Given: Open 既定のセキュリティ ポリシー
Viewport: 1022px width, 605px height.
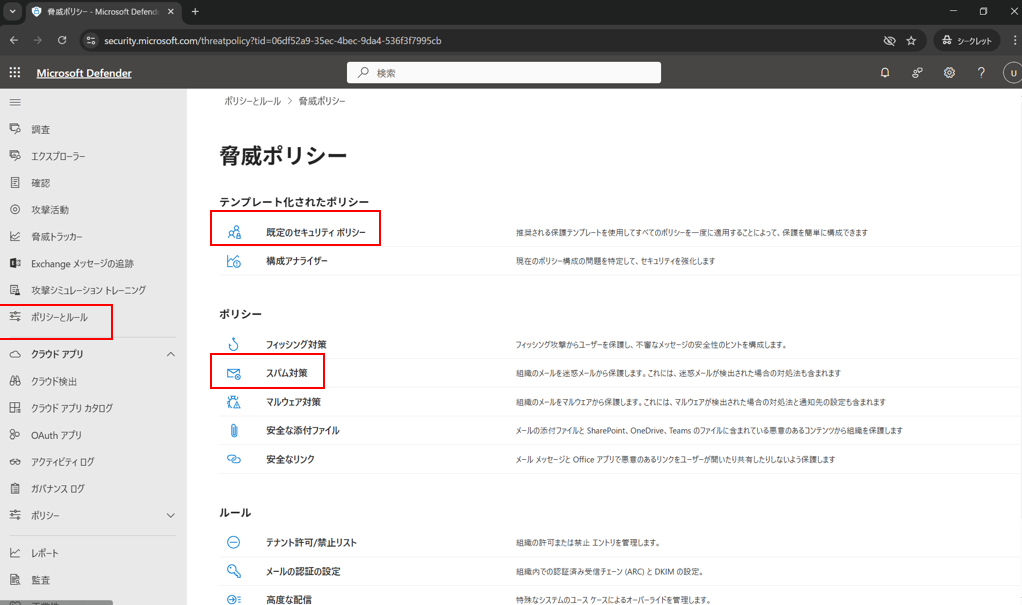Looking at the screenshot, I should [316, 232].
